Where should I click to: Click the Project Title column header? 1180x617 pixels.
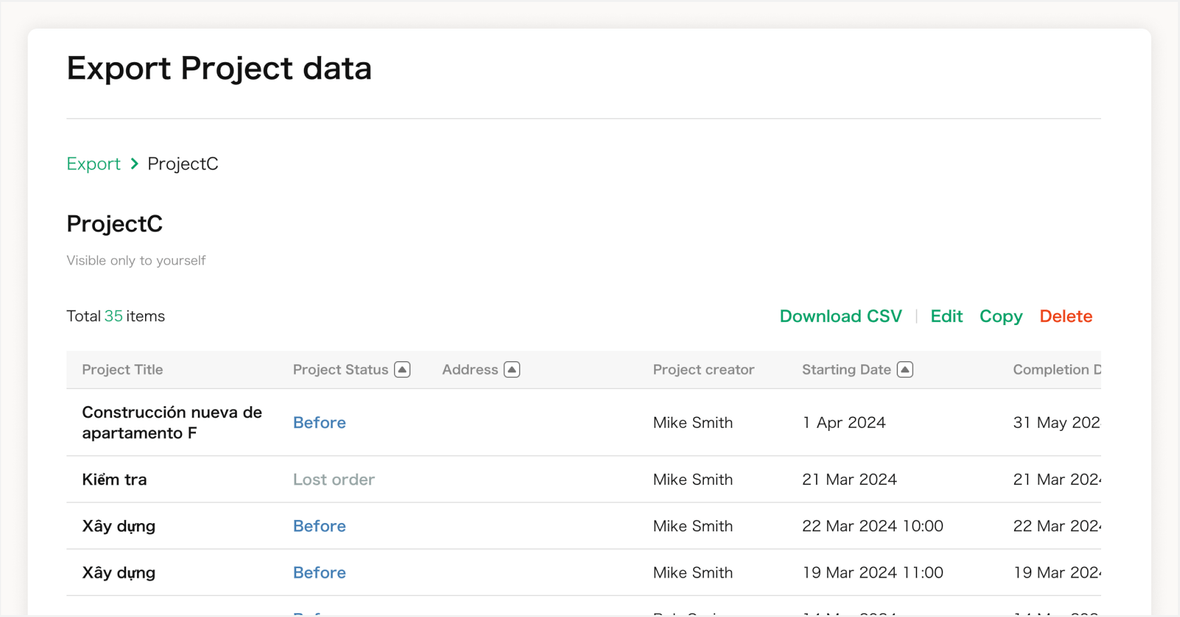122,369
